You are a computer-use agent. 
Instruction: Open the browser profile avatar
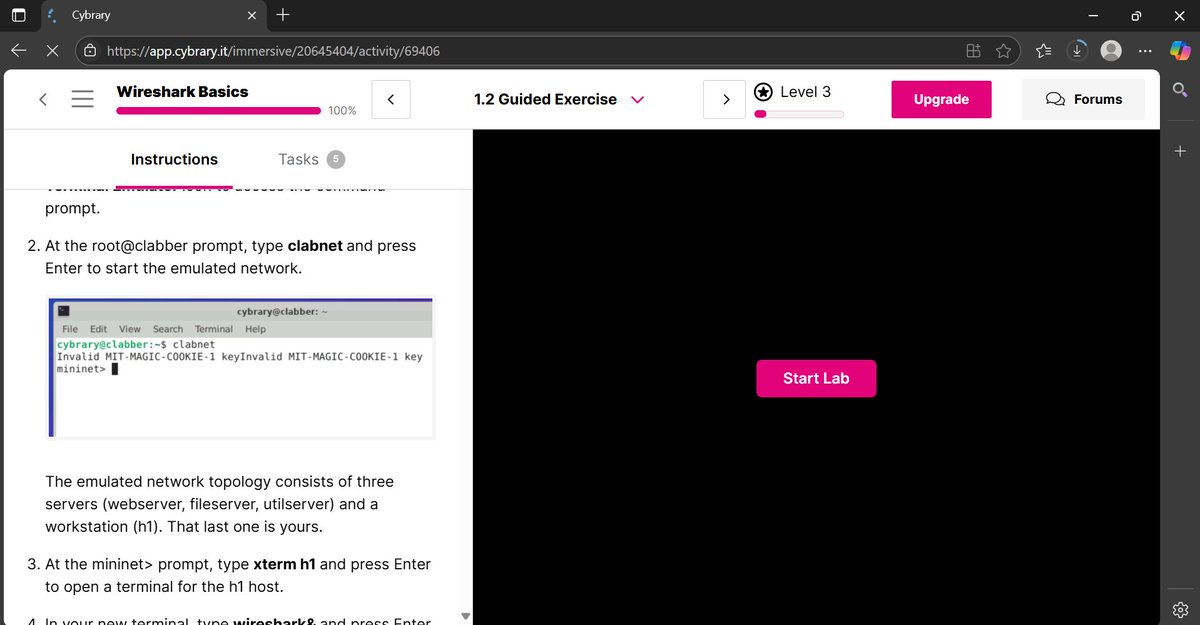click(1111, 50)
